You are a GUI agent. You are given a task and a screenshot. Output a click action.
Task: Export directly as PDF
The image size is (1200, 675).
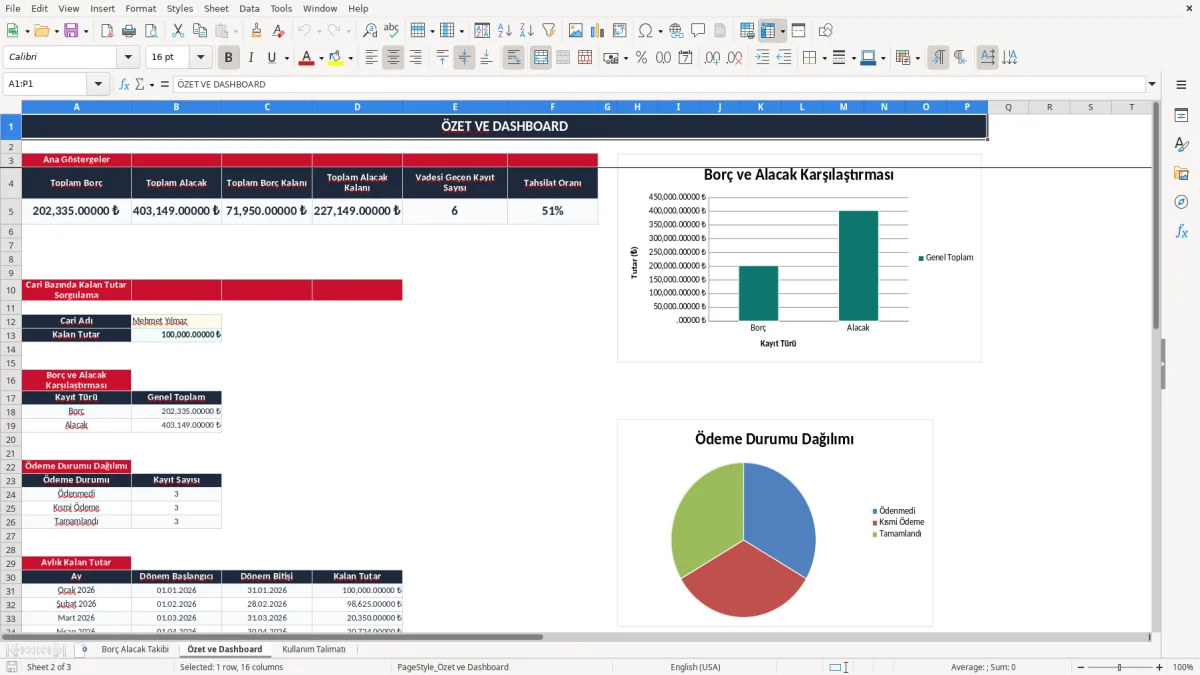[x=107, y=31]
